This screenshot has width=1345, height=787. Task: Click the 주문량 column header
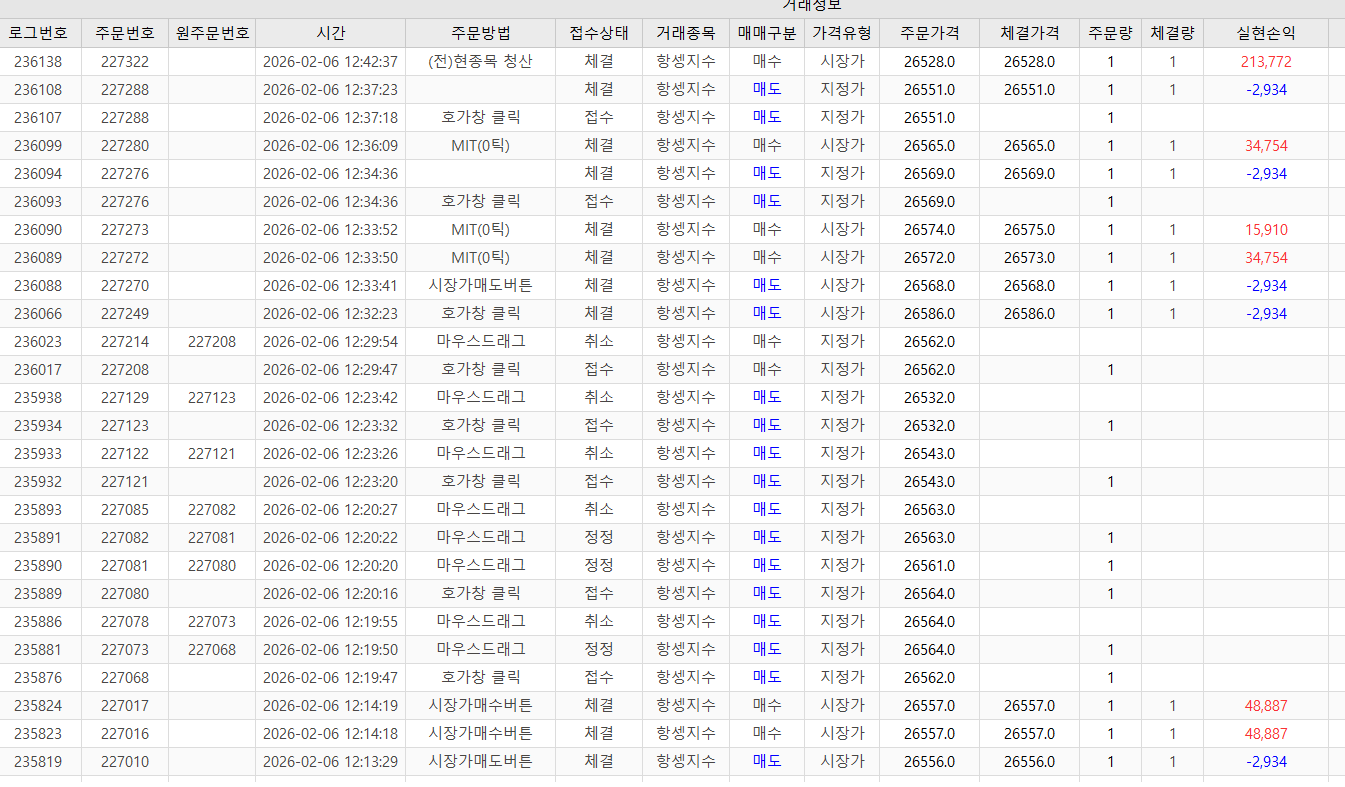[x=1110, y=33]
